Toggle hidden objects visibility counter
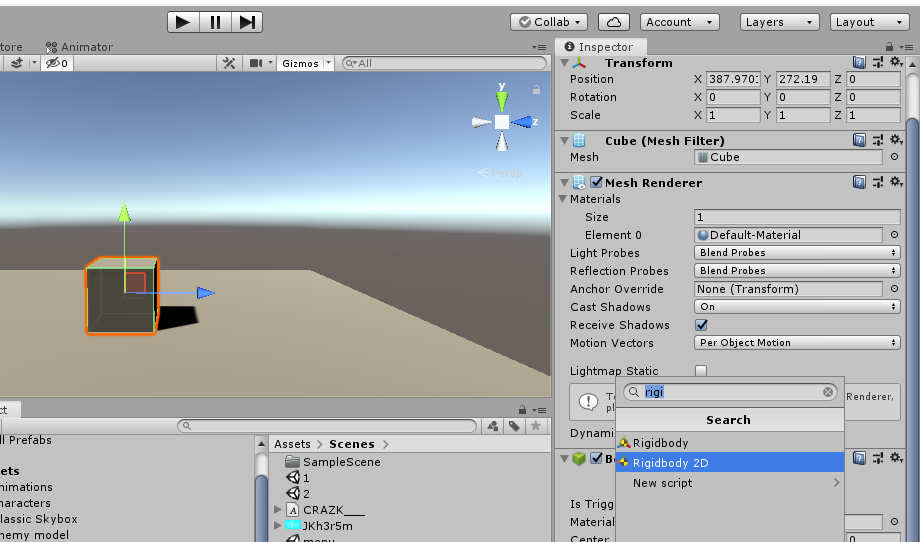This screenshot has width=920, height=542. (x=57, y=63)
